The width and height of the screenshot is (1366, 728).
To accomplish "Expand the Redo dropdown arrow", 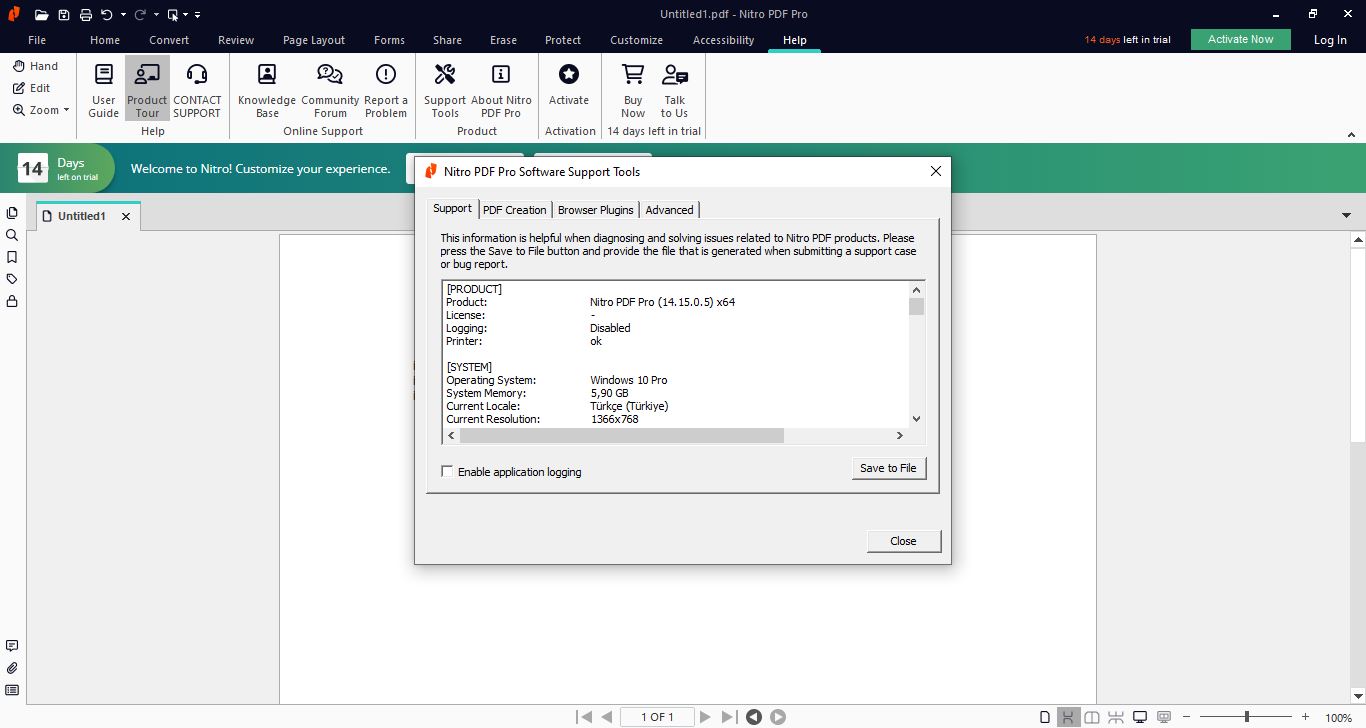I will pyautogui.click(x=156, y=15).
